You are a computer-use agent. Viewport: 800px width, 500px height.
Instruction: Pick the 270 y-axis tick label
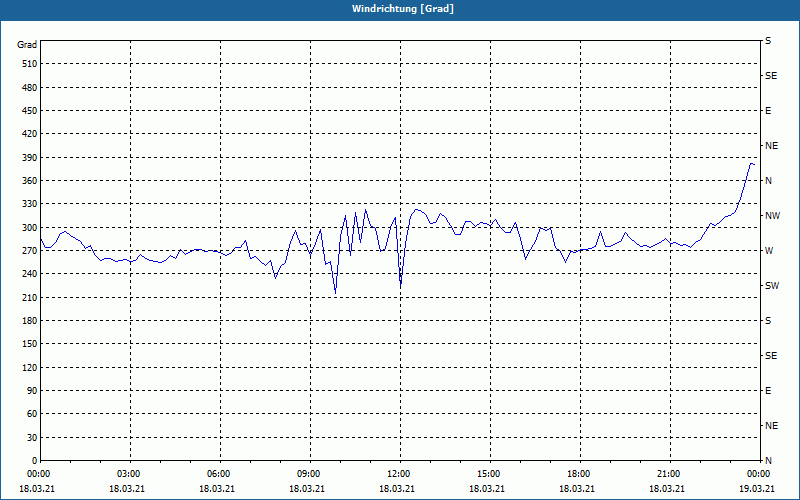[x=30, y=251]
